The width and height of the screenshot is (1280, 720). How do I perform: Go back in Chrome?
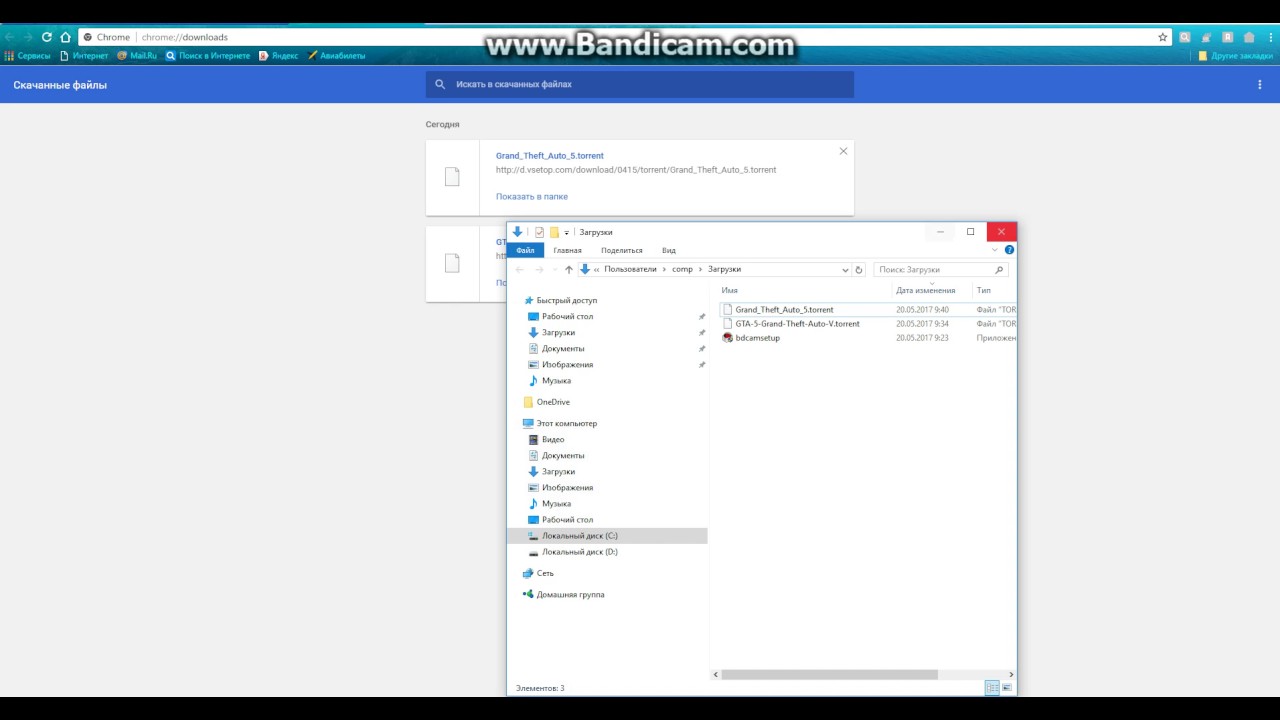click(x=9, y=37)
